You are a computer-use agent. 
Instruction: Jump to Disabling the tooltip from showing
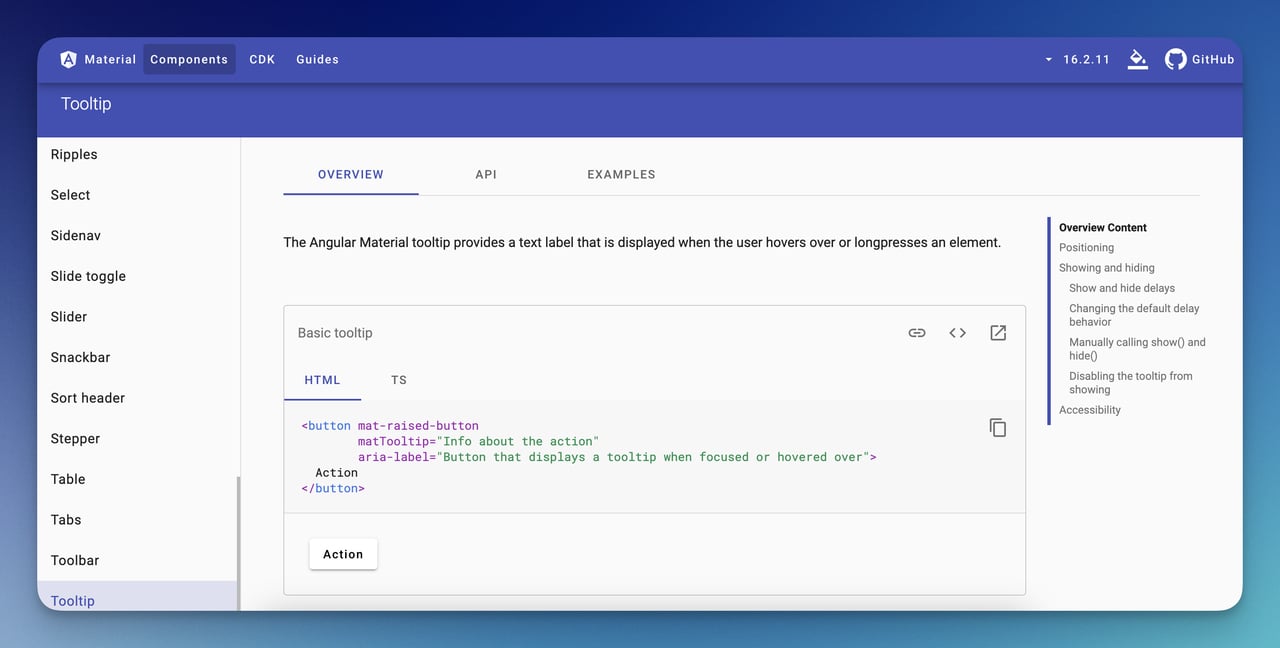pos(1131,383)
